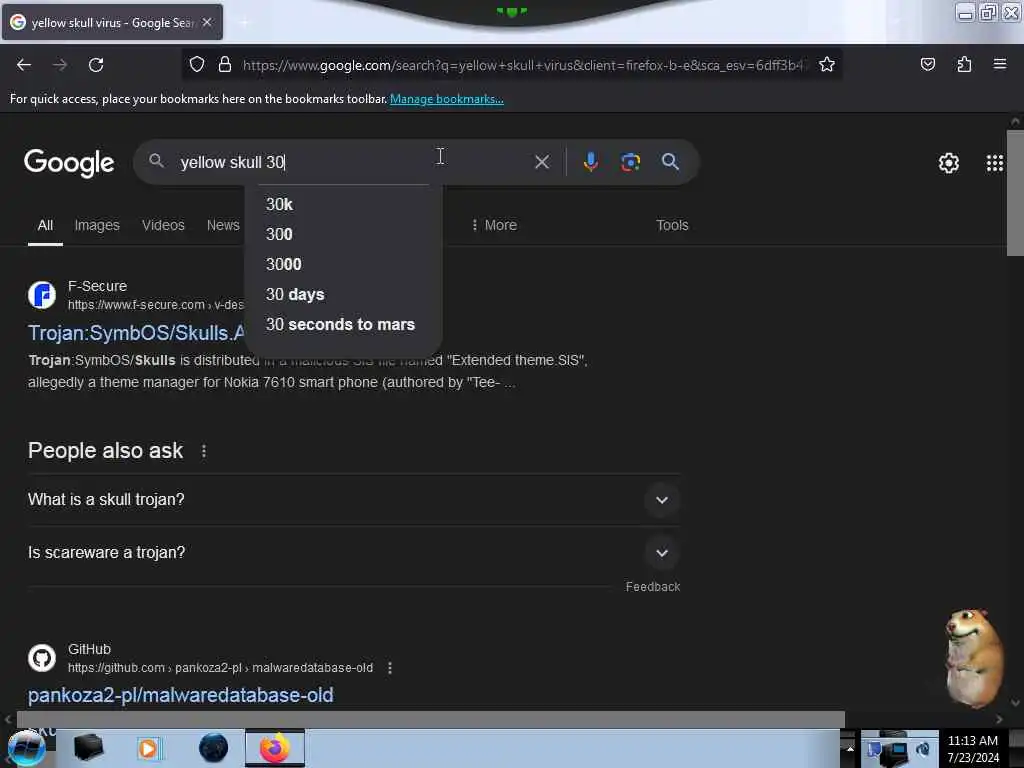Clear the search box with the X icon
Image resolution: width=1024 pixels, height=768 pixels.
click(542, 162)
